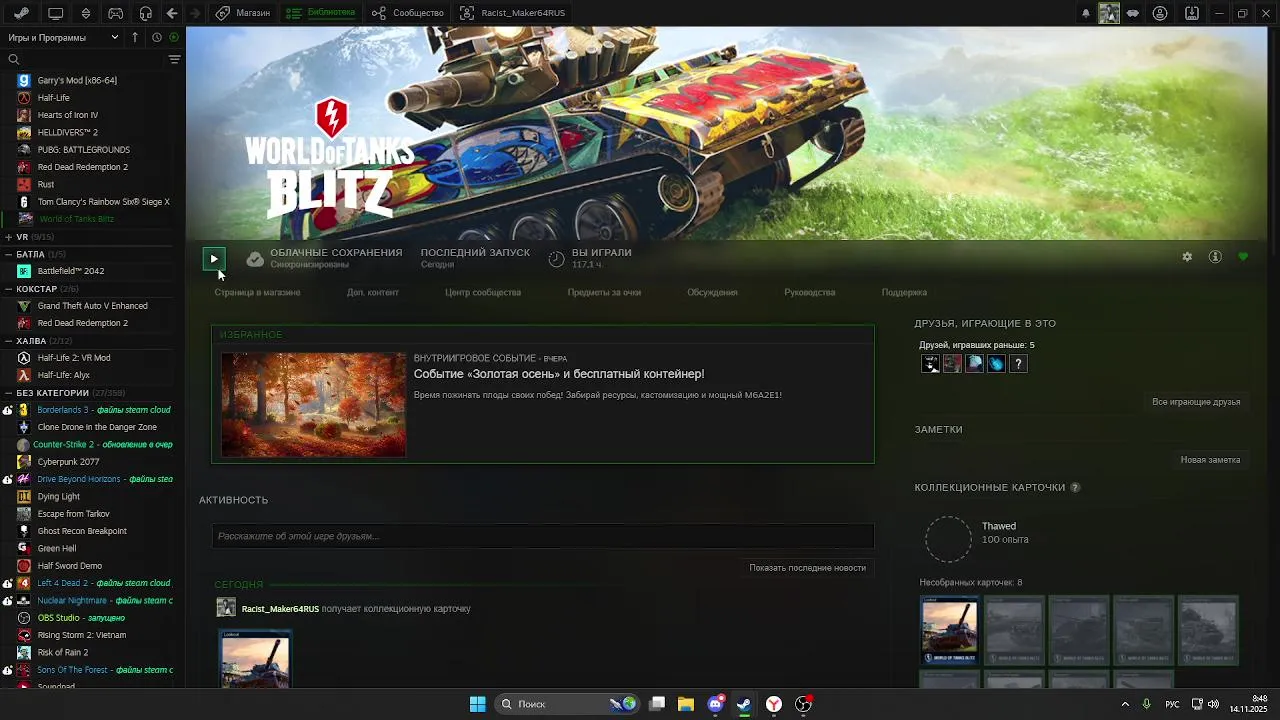Open OBS Studio from the taskbar
This screenshot has height=720, width=1280.
[803, 704]
